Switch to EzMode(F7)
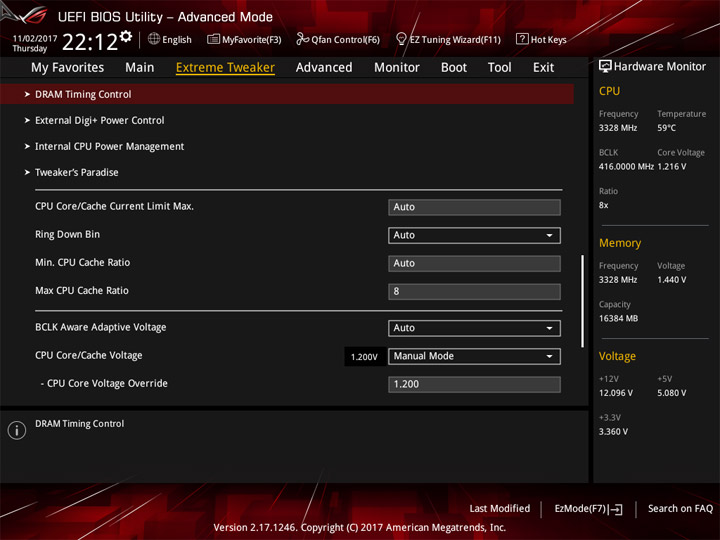720x540 pixels. [x=588, y=509]
